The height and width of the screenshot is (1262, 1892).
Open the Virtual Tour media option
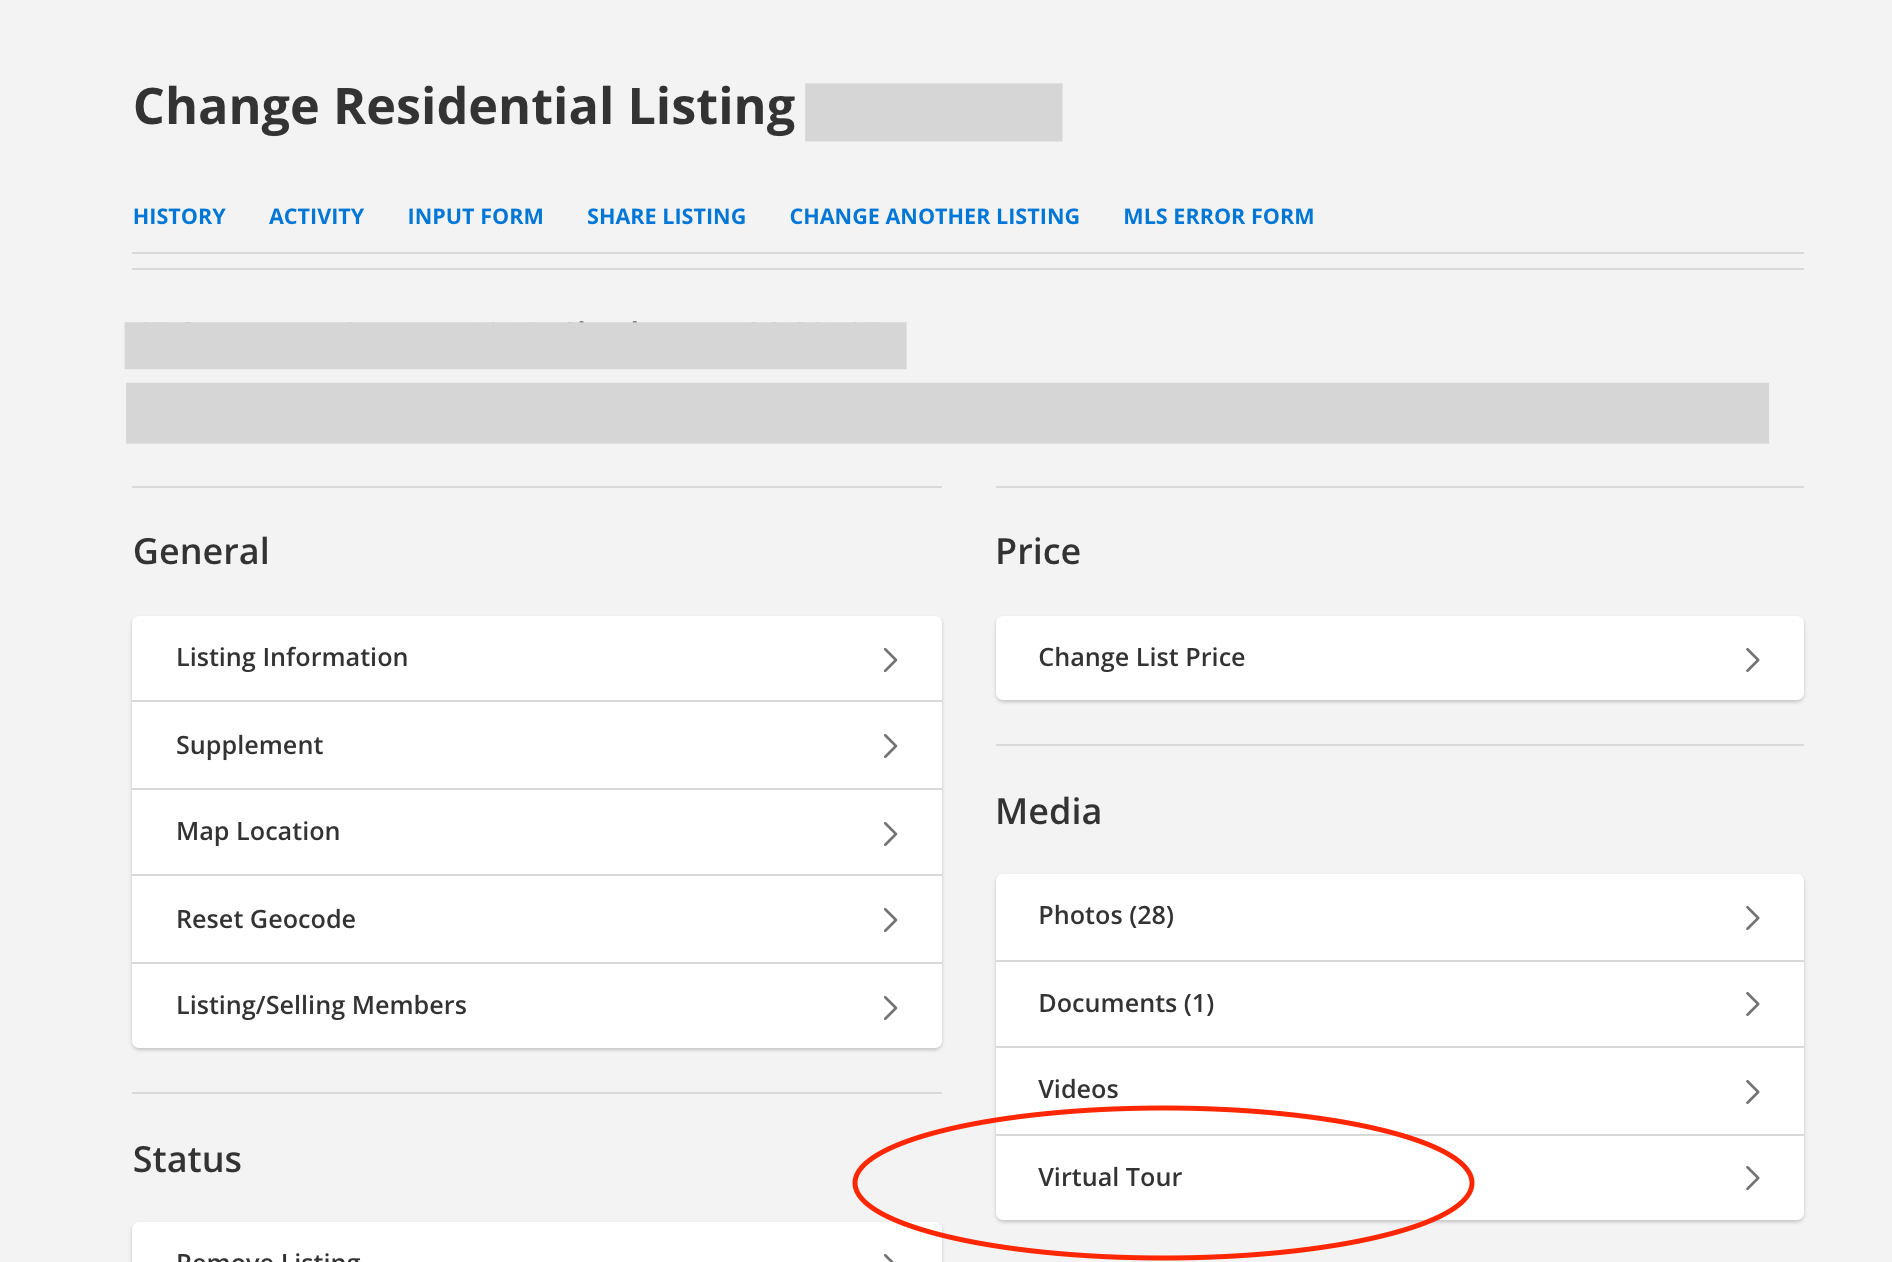point(1110,1177)
